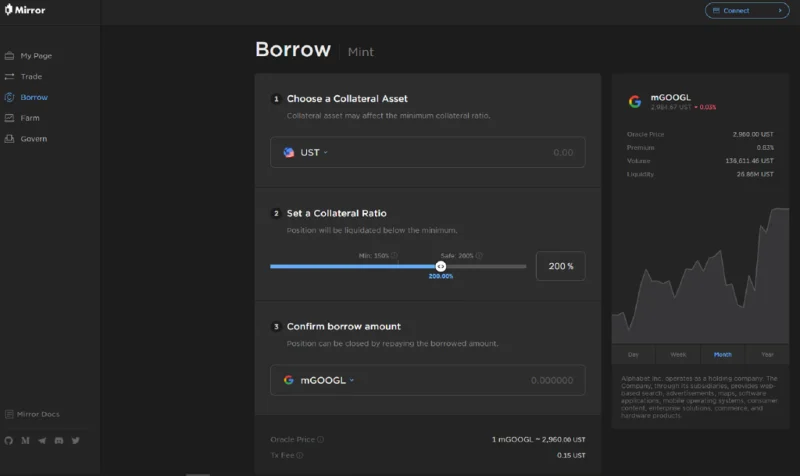Click the Choose a Collateral Asset heading
Screen dimensions: 800x476
tap(347, 98)
